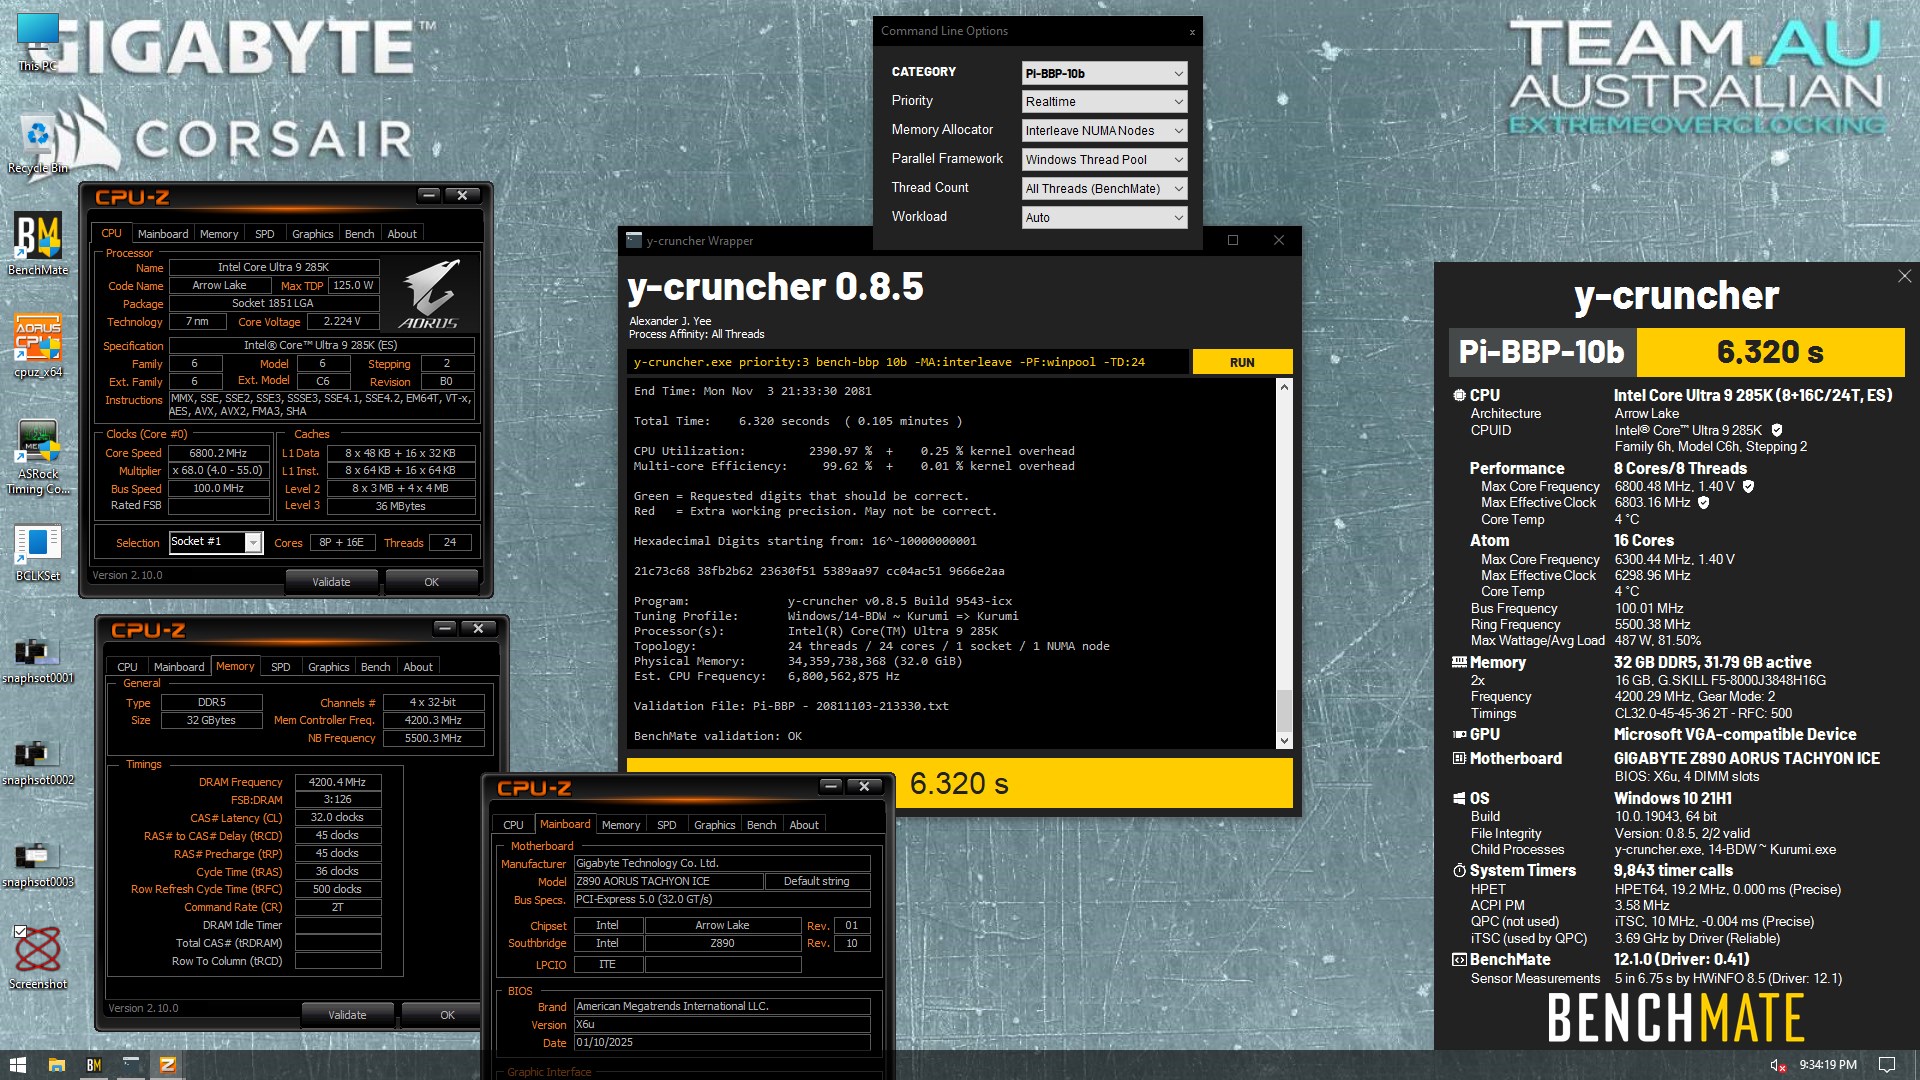Click the Validation File Pi-BBP text line

pos(791,706)
